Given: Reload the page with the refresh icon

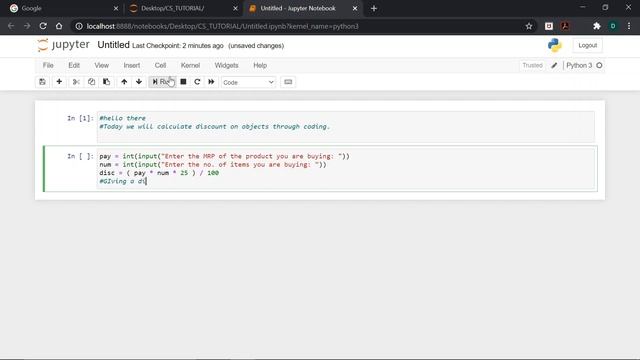Looking at the screenshot, I should click(x=43, y=26).
